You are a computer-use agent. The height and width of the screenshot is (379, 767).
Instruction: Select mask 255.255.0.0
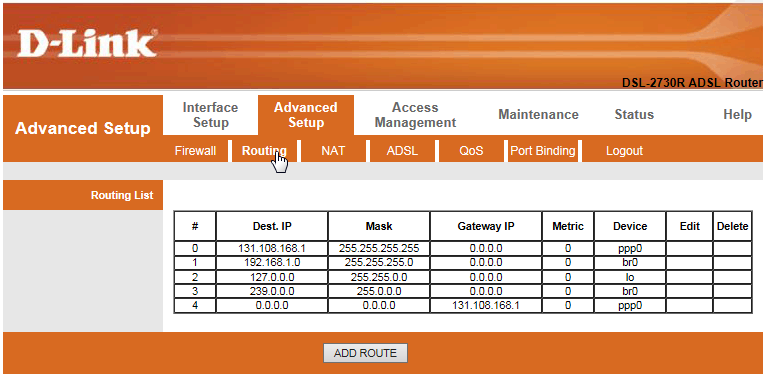click(379, 277)
